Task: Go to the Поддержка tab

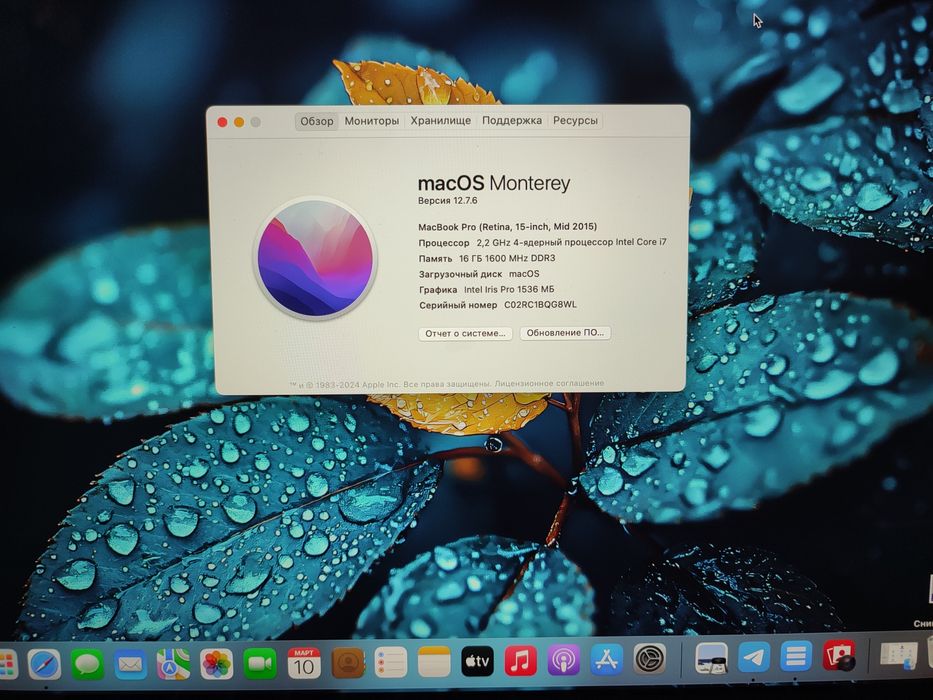Action: (512, 120)
